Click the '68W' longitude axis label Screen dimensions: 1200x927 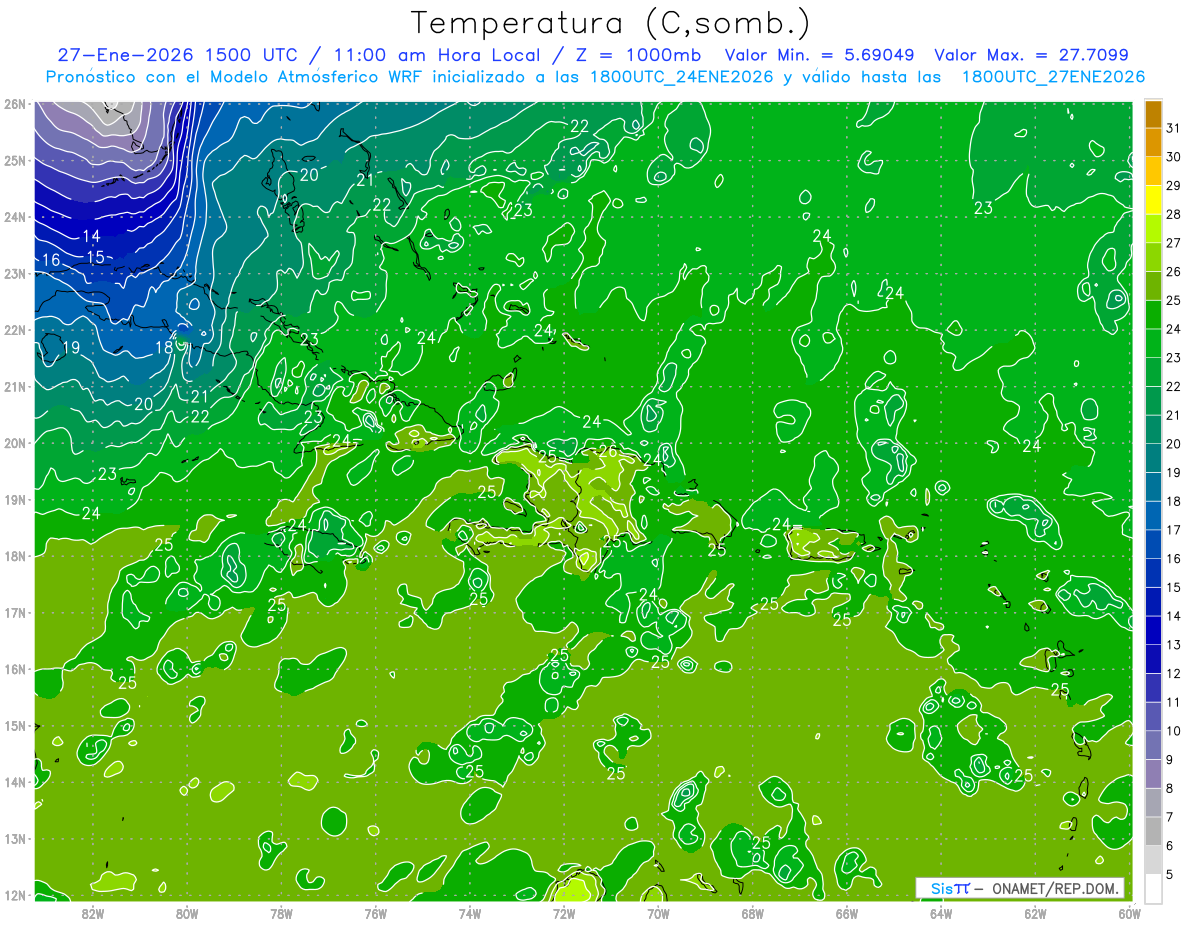point(752,913)
